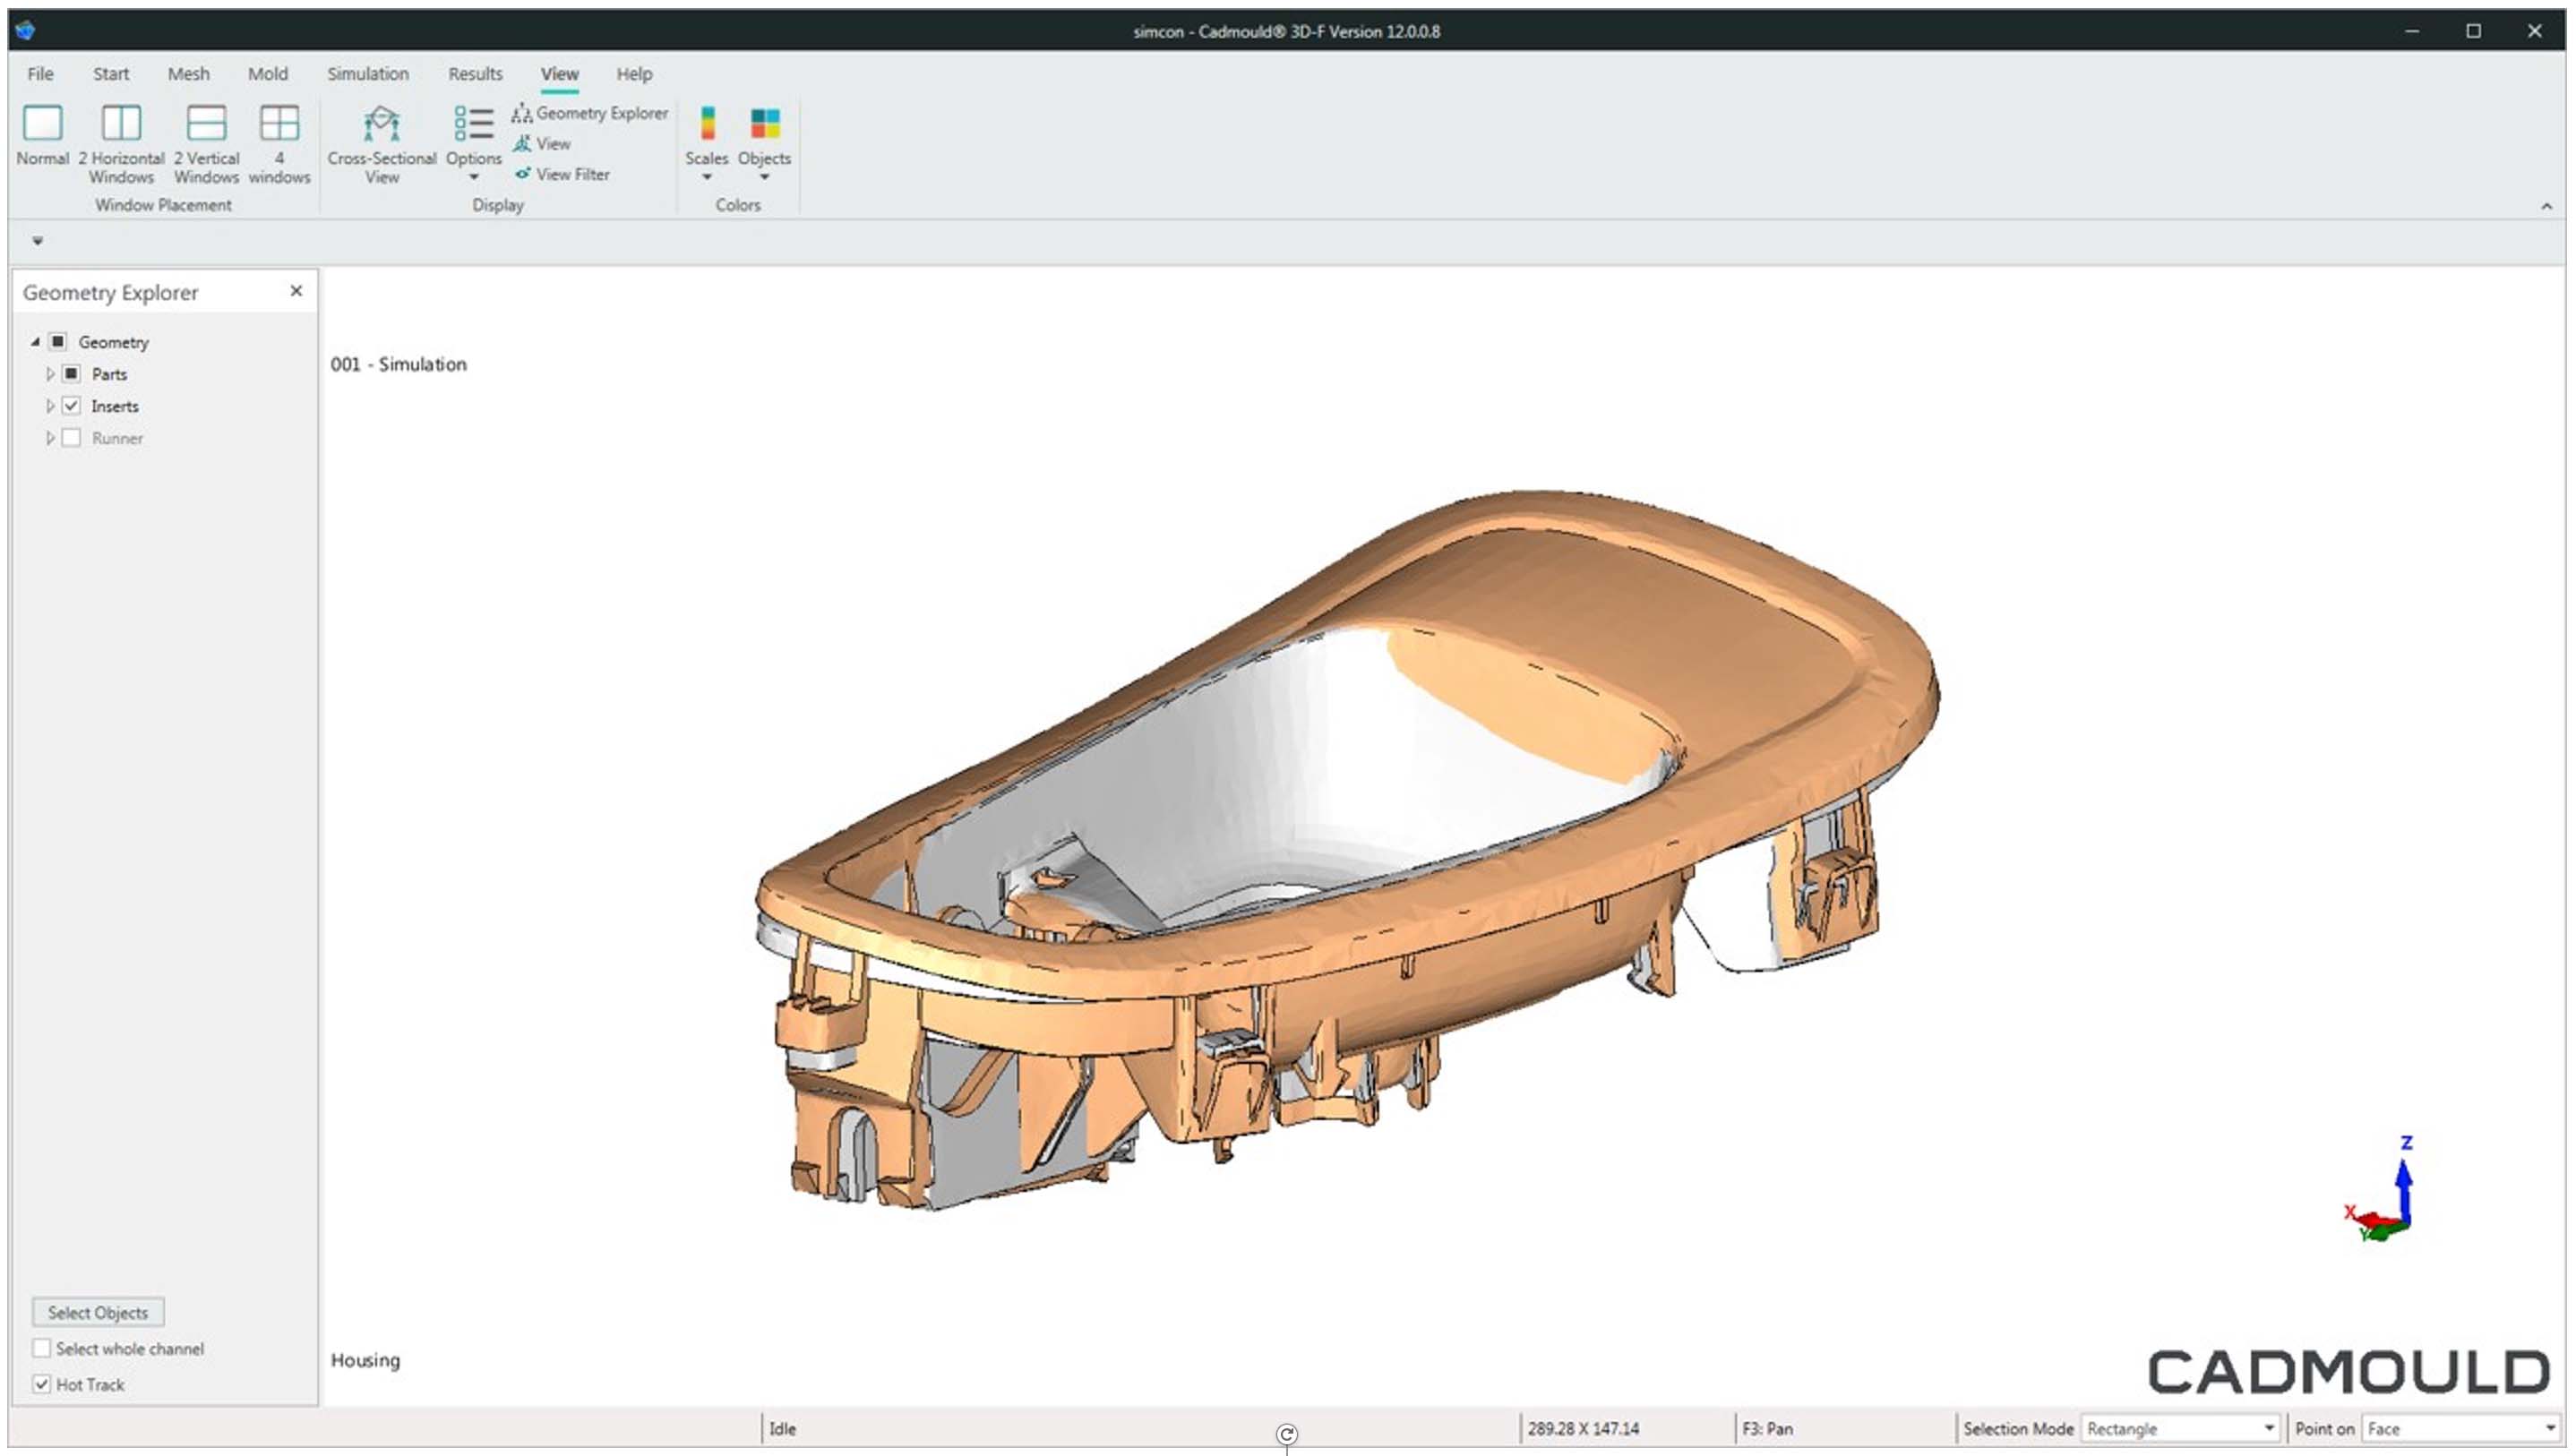Open View Filter settings
This screenshot has width=2576, height=1456.
coord(570,172)
